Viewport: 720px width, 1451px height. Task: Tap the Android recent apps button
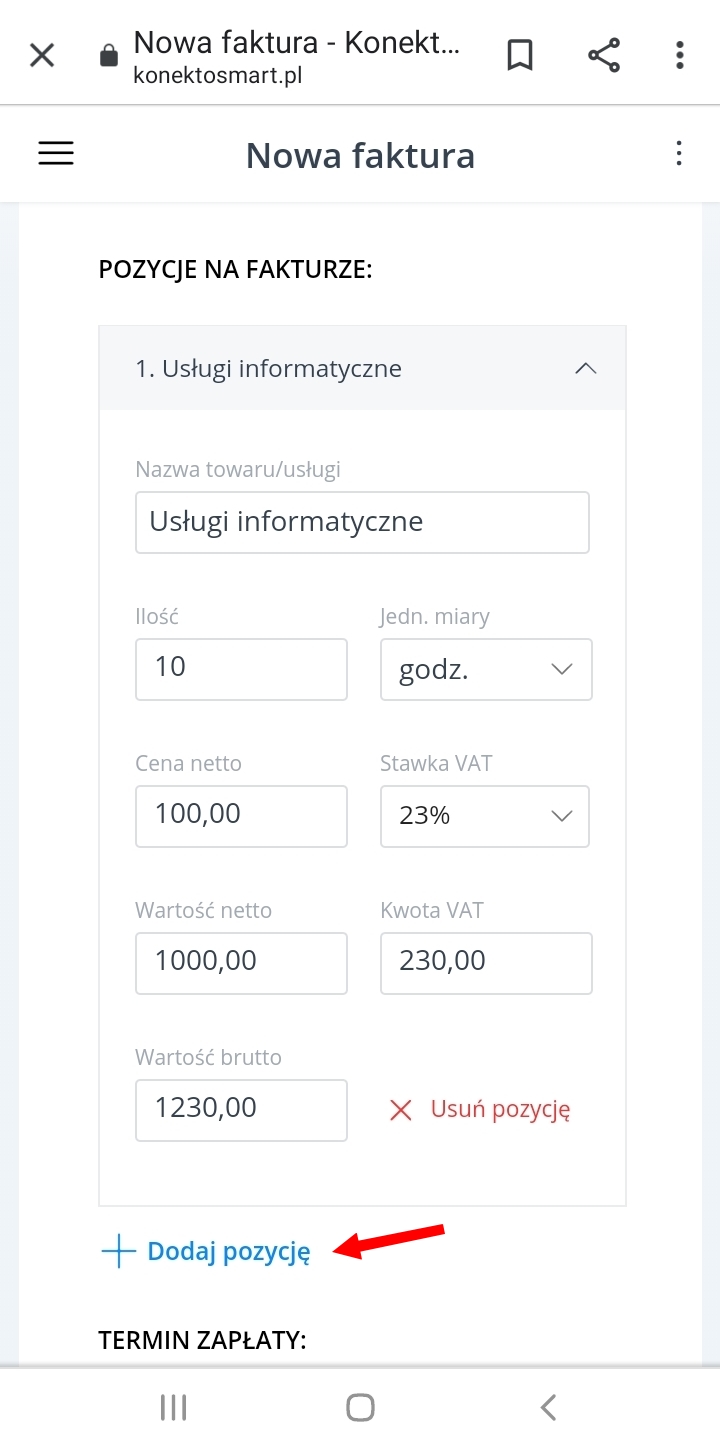(x=174, y=1408)
